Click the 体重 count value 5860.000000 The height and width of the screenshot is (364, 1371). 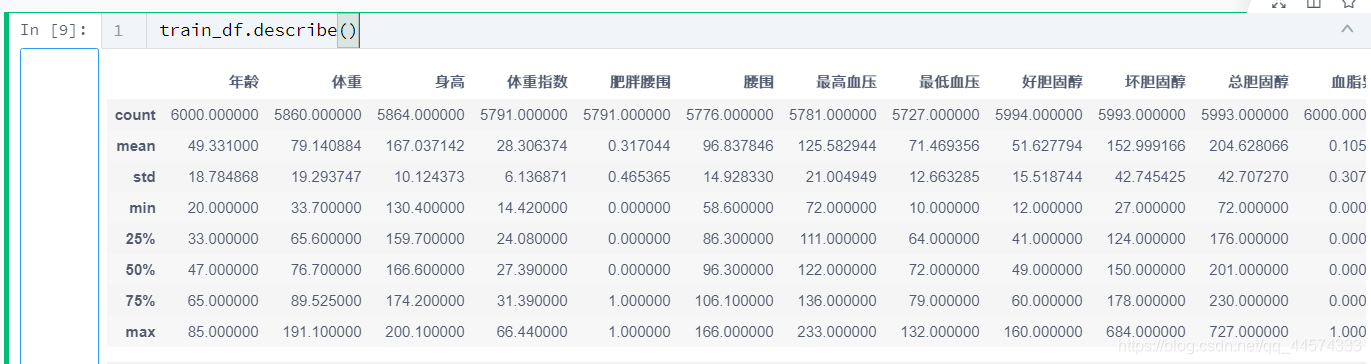pos(318,115)
